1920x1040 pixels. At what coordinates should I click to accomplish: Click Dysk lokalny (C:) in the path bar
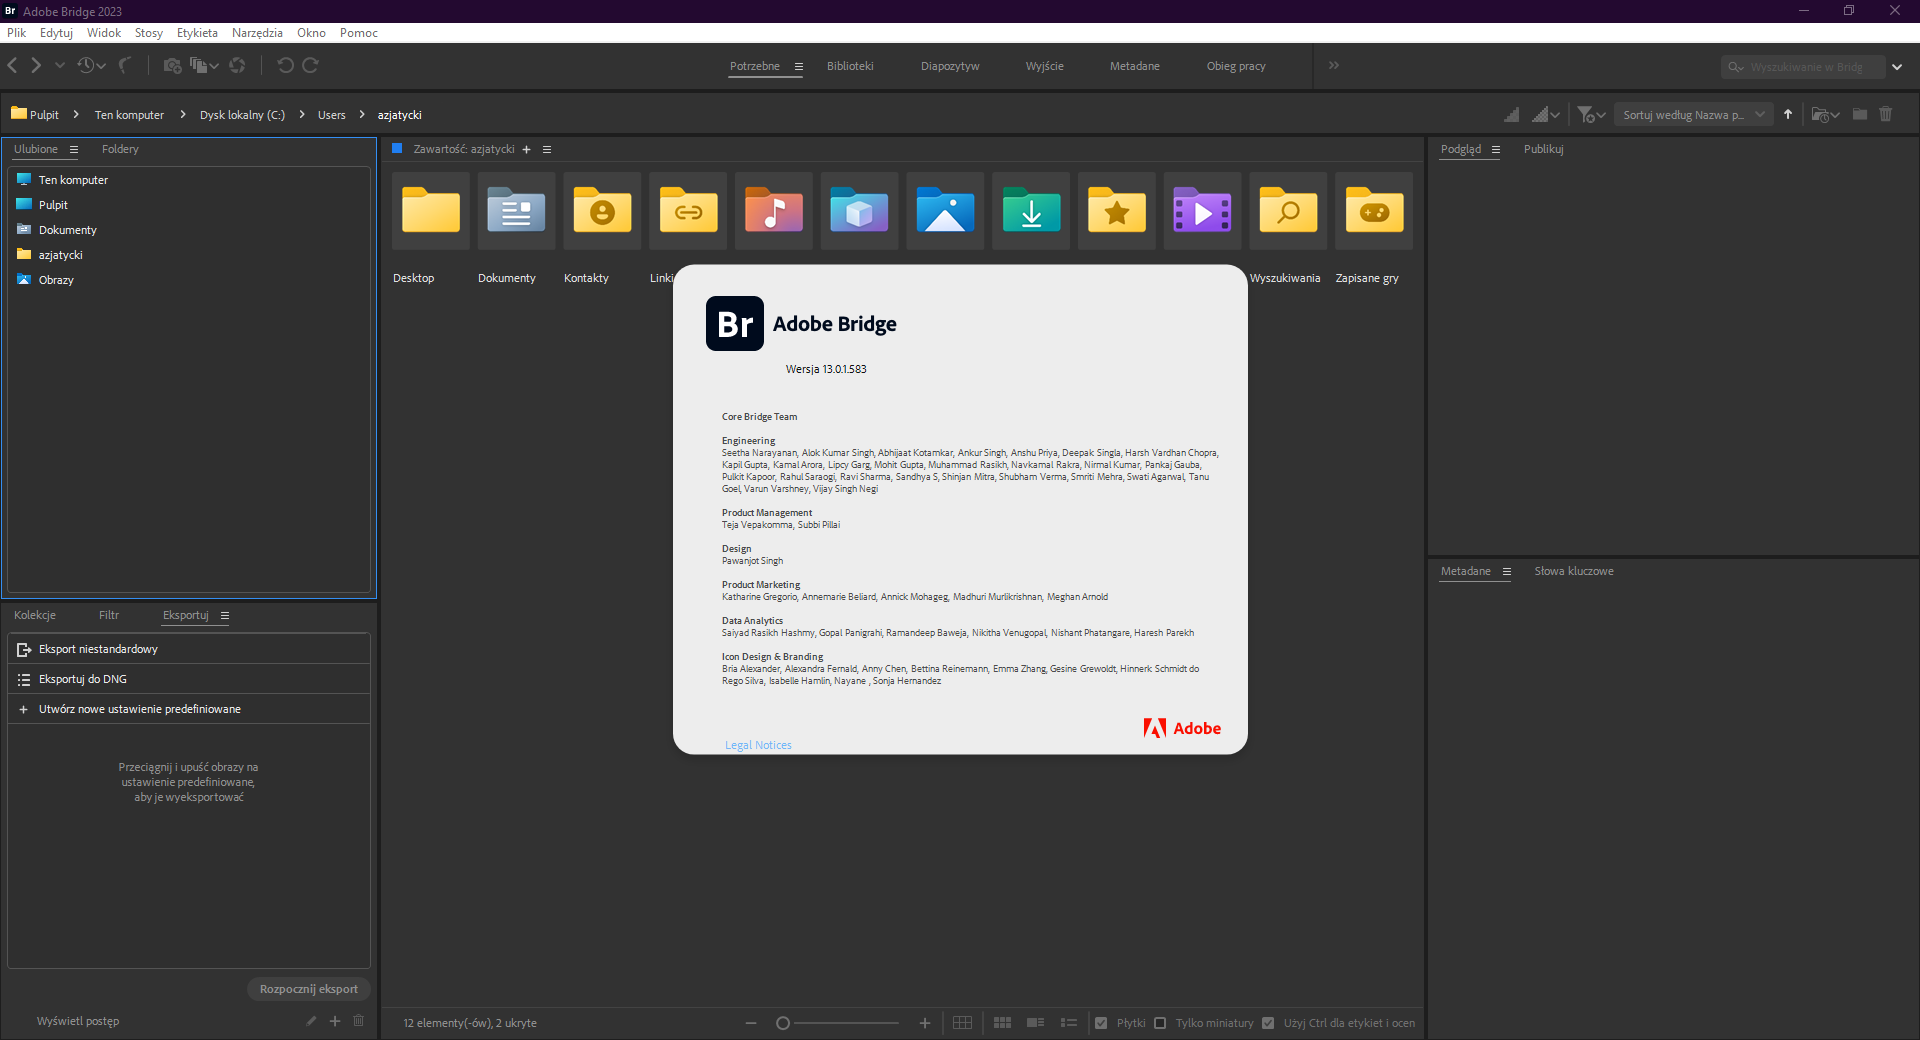[242, 115]
